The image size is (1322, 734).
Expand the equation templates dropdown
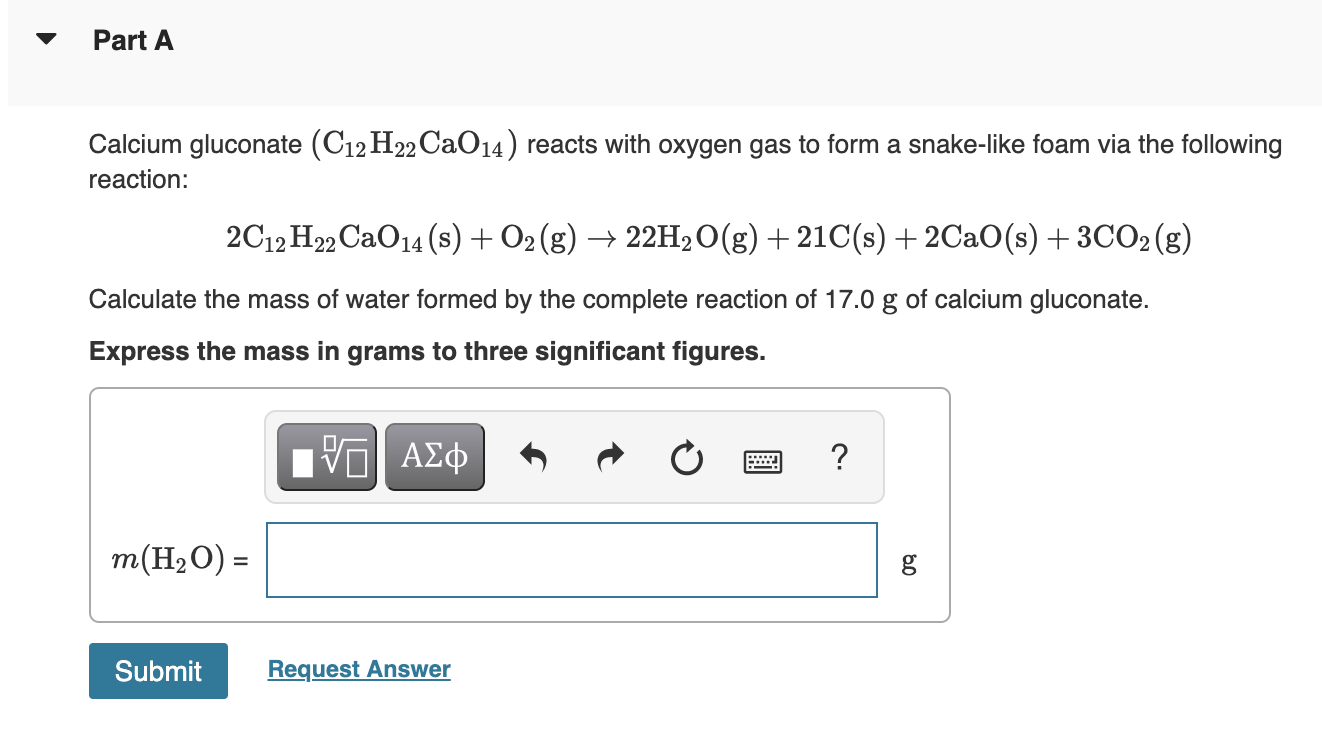[x=324, y=456]
